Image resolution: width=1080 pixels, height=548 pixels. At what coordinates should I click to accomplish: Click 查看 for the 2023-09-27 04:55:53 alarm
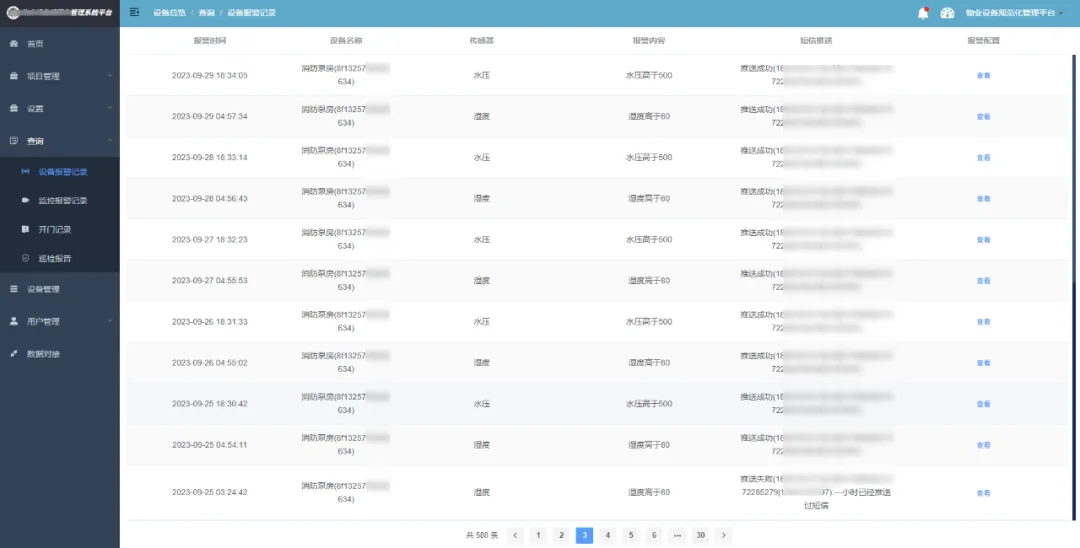tap(983, 281)
